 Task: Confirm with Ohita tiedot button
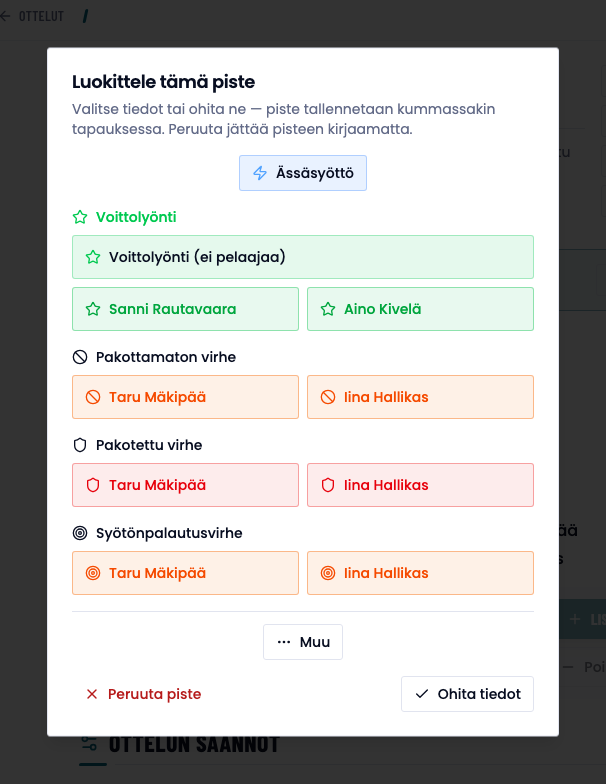point(468,694)
